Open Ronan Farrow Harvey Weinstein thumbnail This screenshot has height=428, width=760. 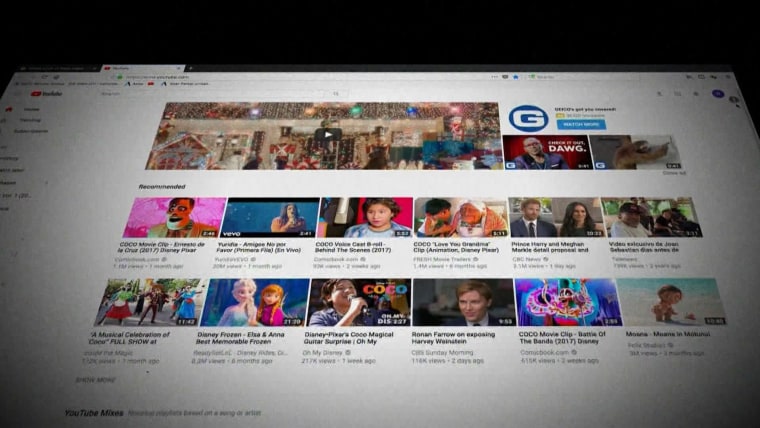464,302
